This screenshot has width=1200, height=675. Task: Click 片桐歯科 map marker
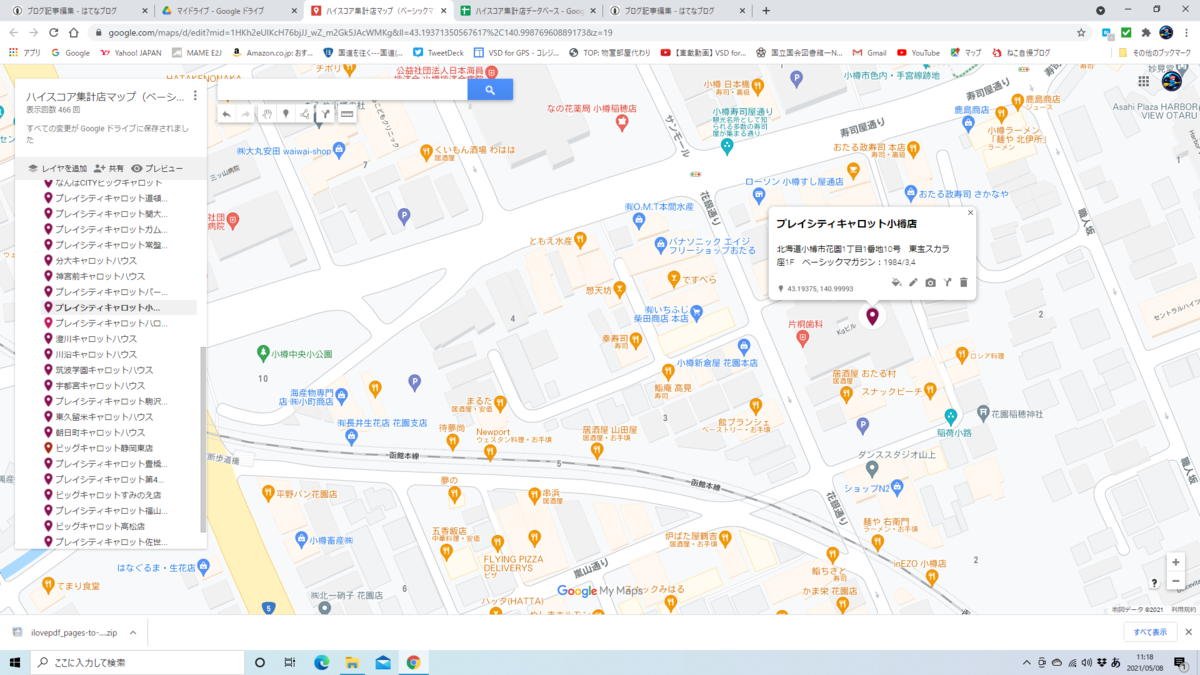(802, 339)
